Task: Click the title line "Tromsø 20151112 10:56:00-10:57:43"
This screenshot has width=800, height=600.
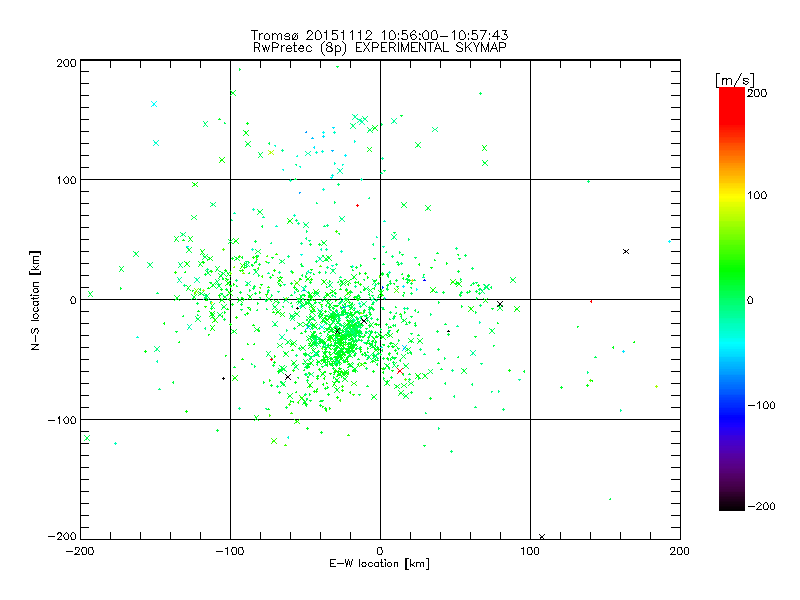Action: (379, 35)
